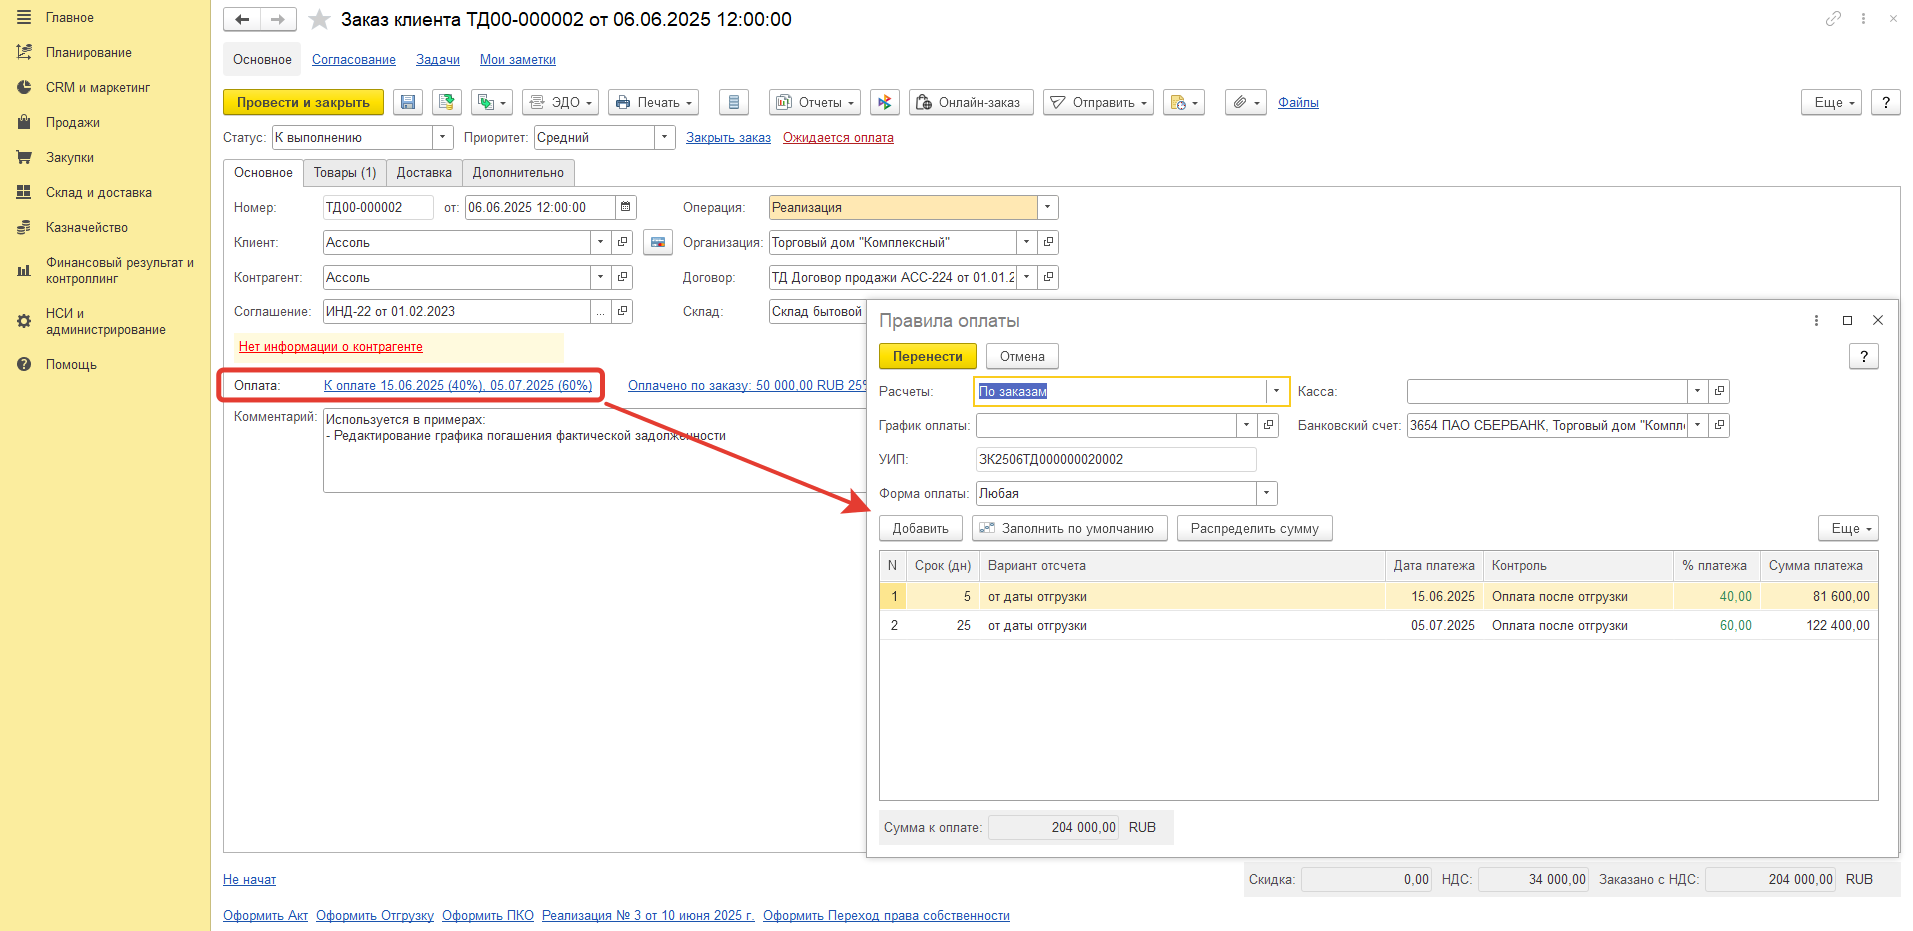Image resolution: width=1913 pixels, height=931 pixels.
Task: Open Казначейство section in sidebar
Action: (86, 227)
